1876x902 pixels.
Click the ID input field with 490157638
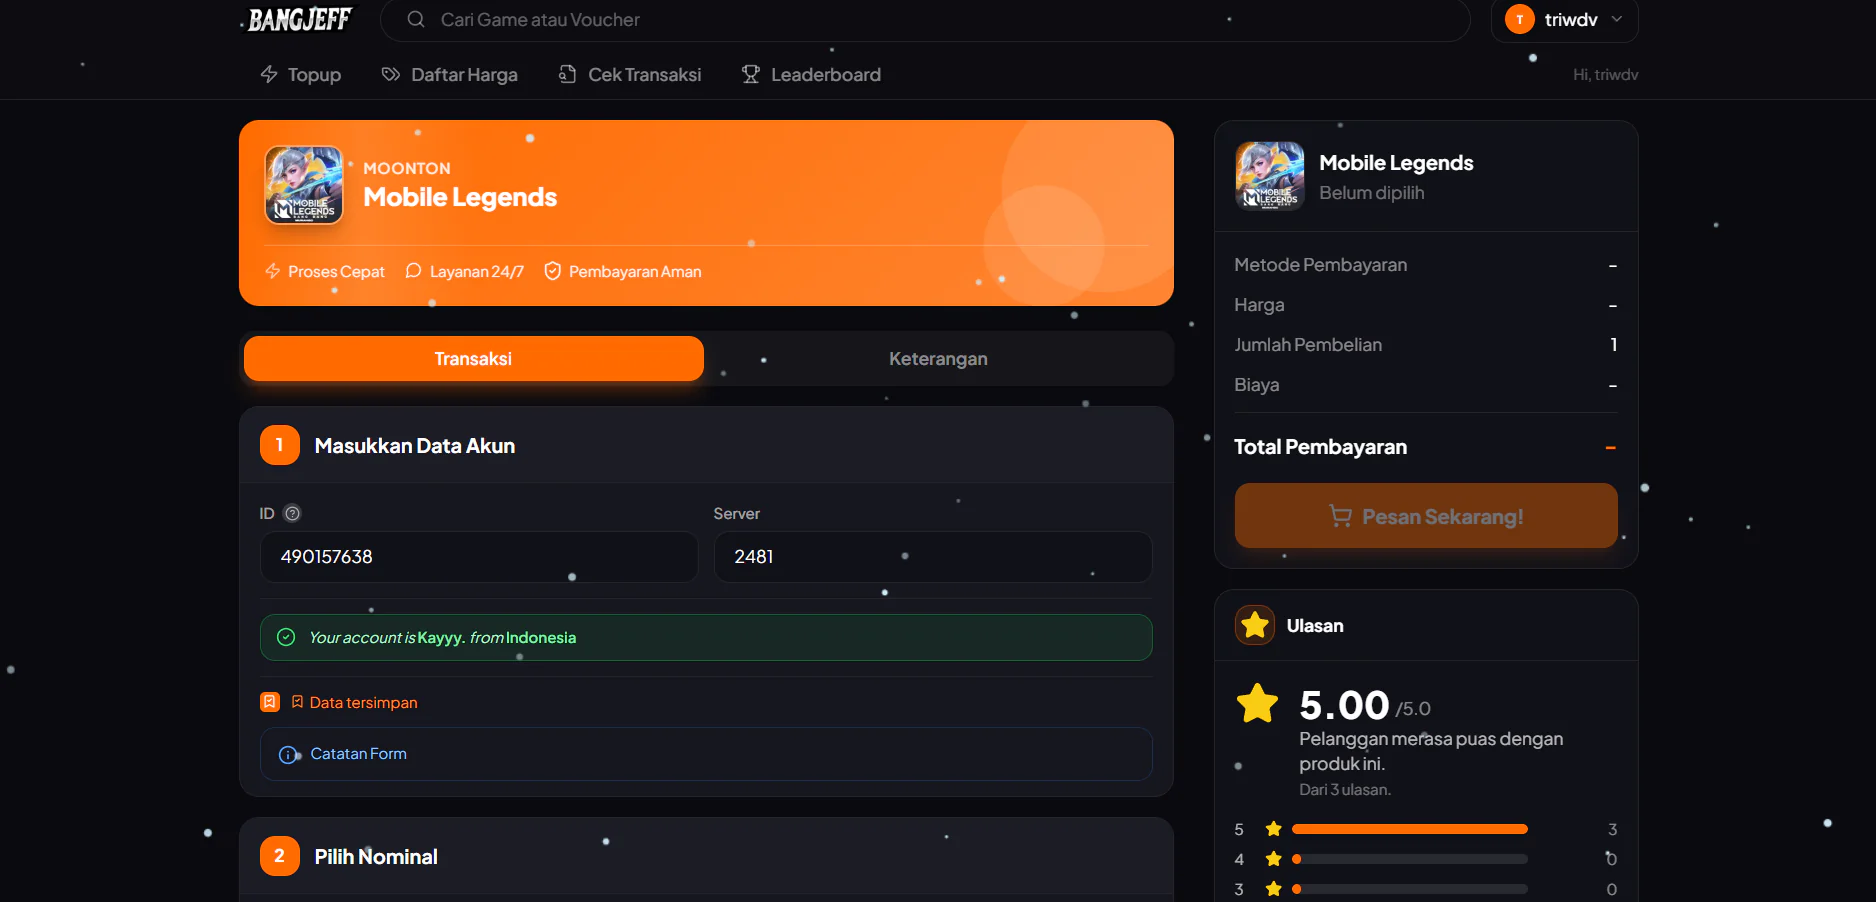coord(479,557)
